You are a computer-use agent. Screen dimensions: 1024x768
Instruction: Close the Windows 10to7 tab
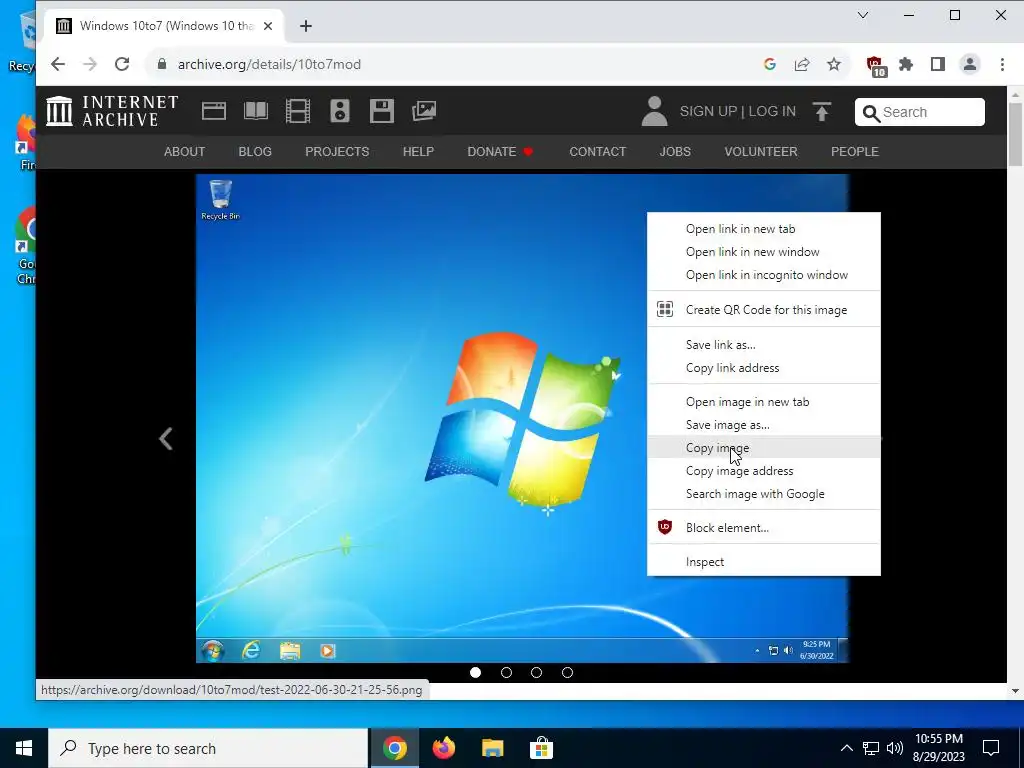point(268,26)
